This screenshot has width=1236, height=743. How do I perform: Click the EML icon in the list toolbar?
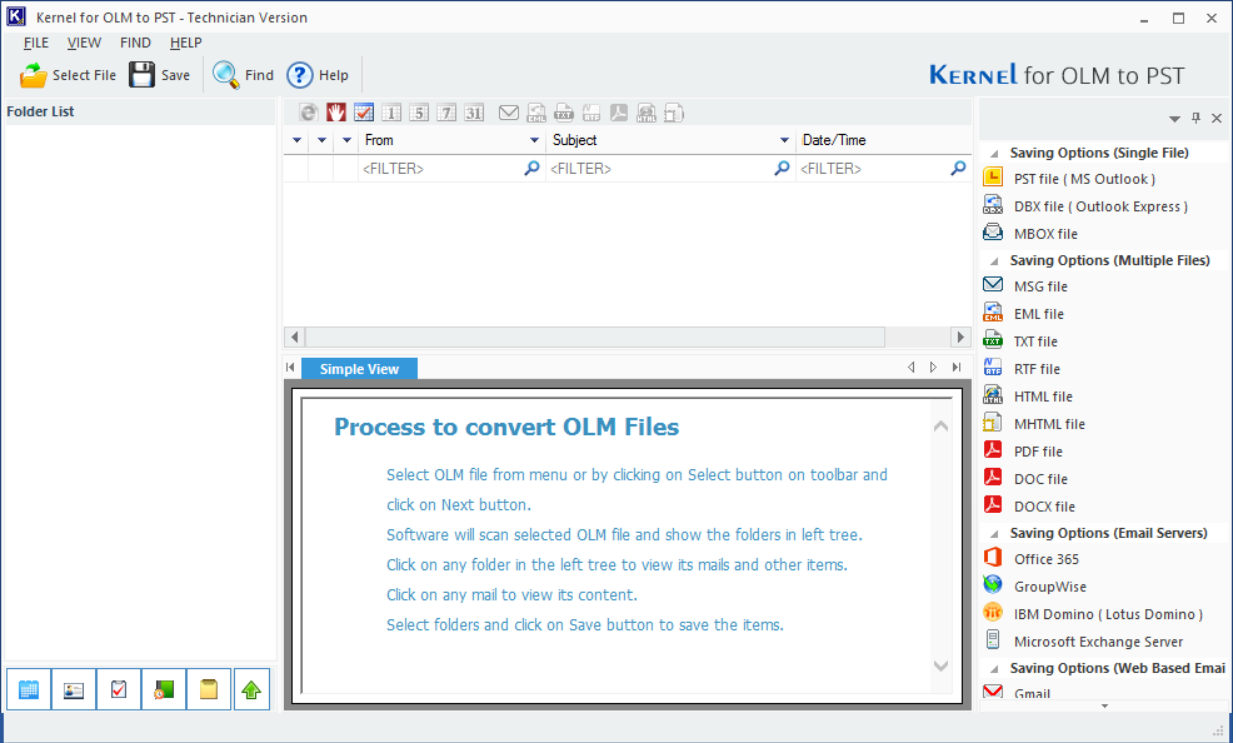tap(537, 113)
